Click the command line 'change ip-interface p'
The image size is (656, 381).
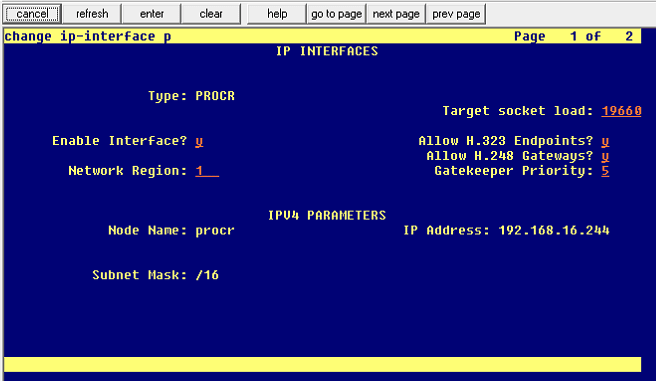pyautogui.click(x=88, y=36)
